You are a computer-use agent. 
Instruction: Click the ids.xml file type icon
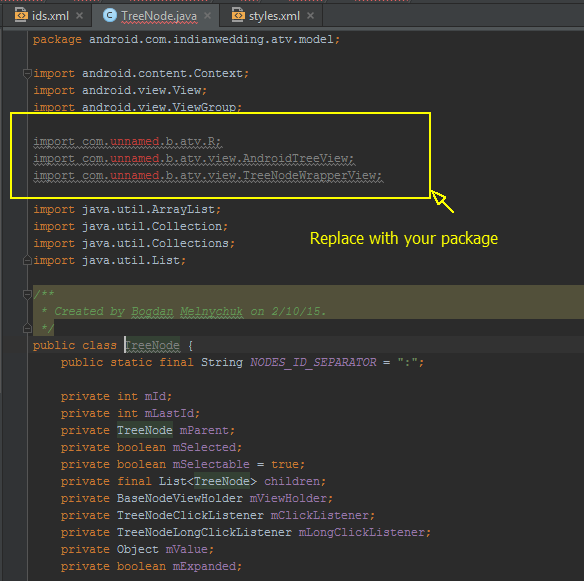pos(21,16)
